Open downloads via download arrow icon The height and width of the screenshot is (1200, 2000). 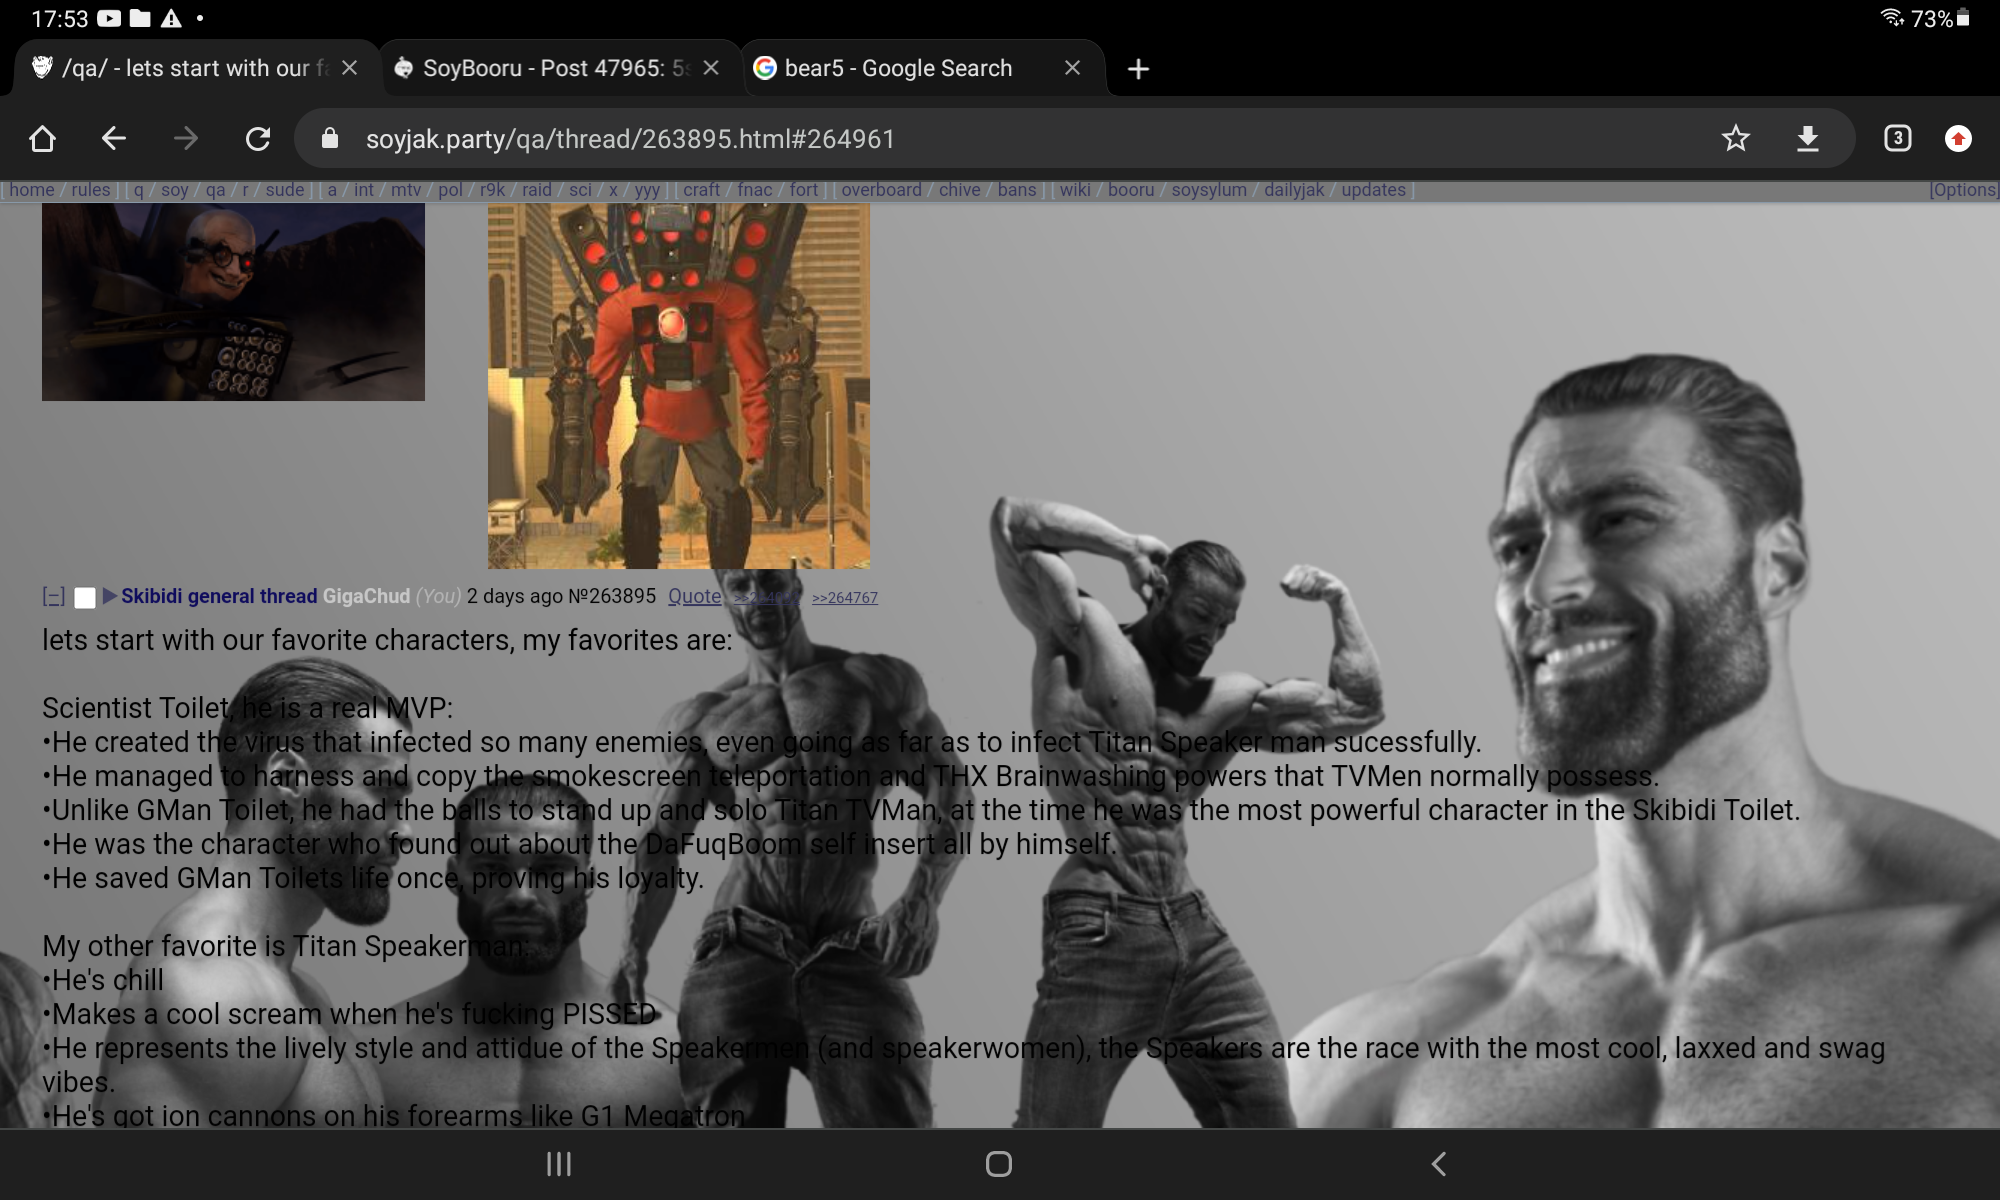pos(1807,138)
